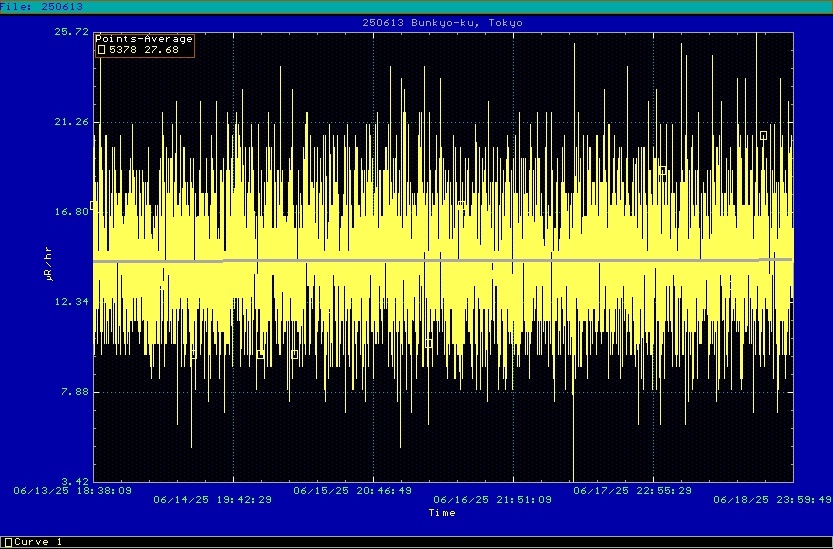
Task: Click the square data marker on the chart's left edge
Action: (93, 204)
